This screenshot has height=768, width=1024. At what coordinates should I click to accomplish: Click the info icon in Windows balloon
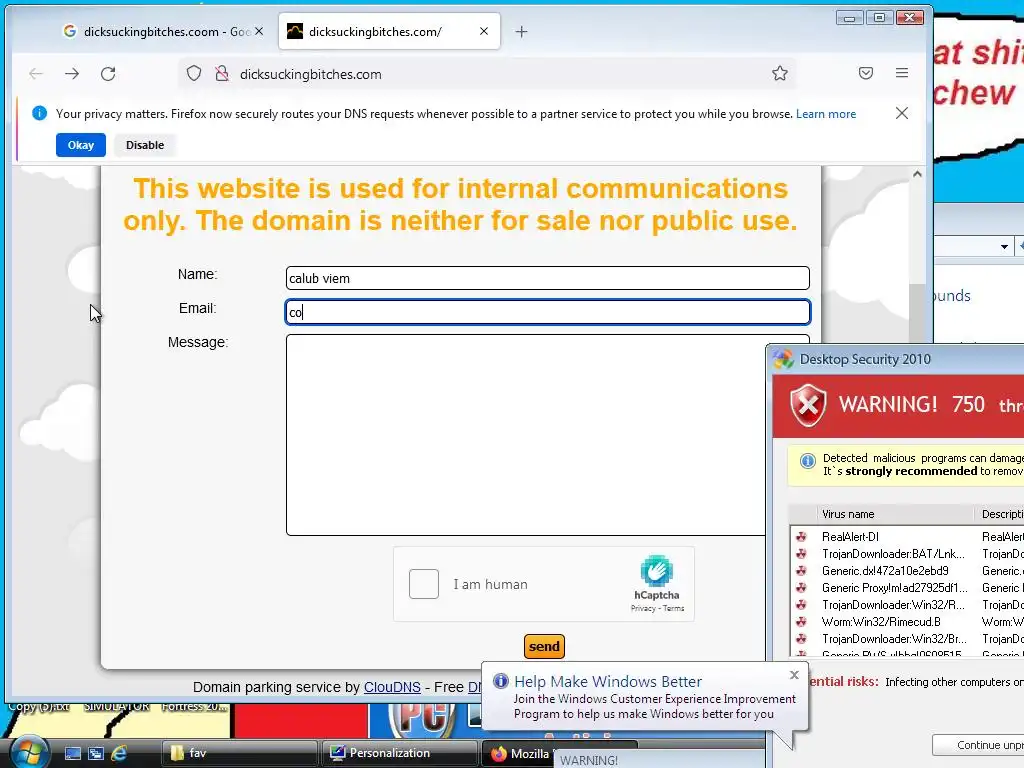pos(501,681)
